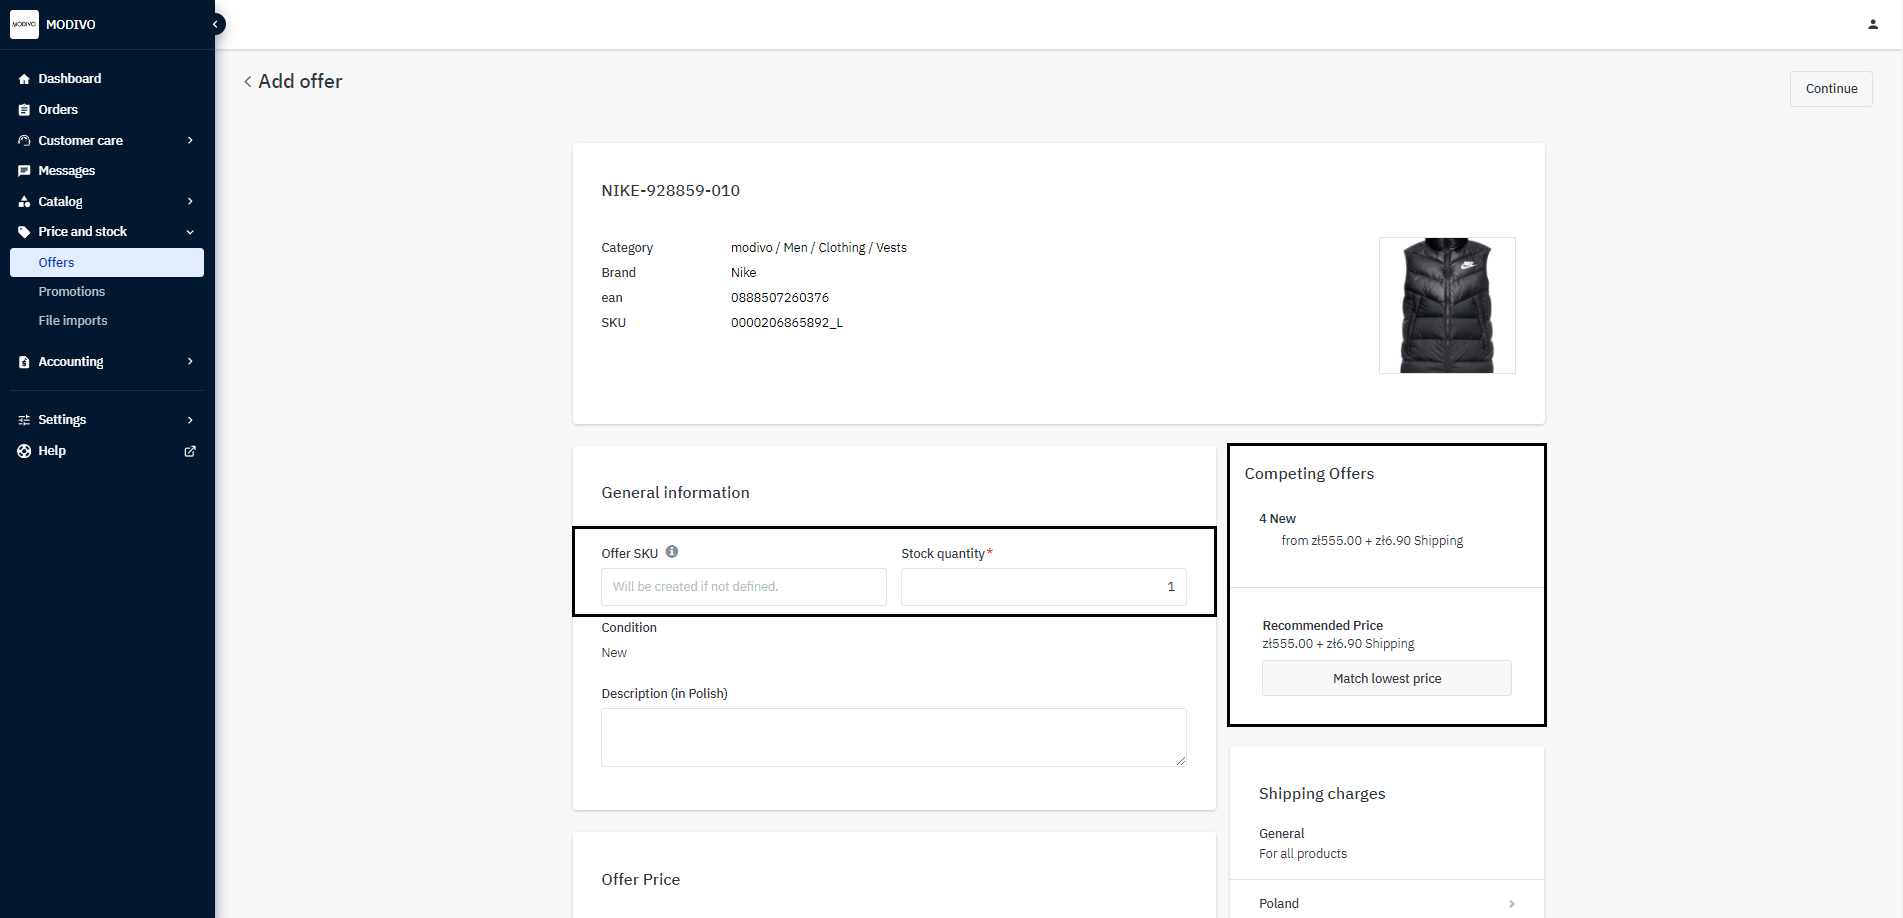Click the Description (in Polish) text area
Screen dimensions: 1903x918
pyautogui.click(x=894, y=738)
